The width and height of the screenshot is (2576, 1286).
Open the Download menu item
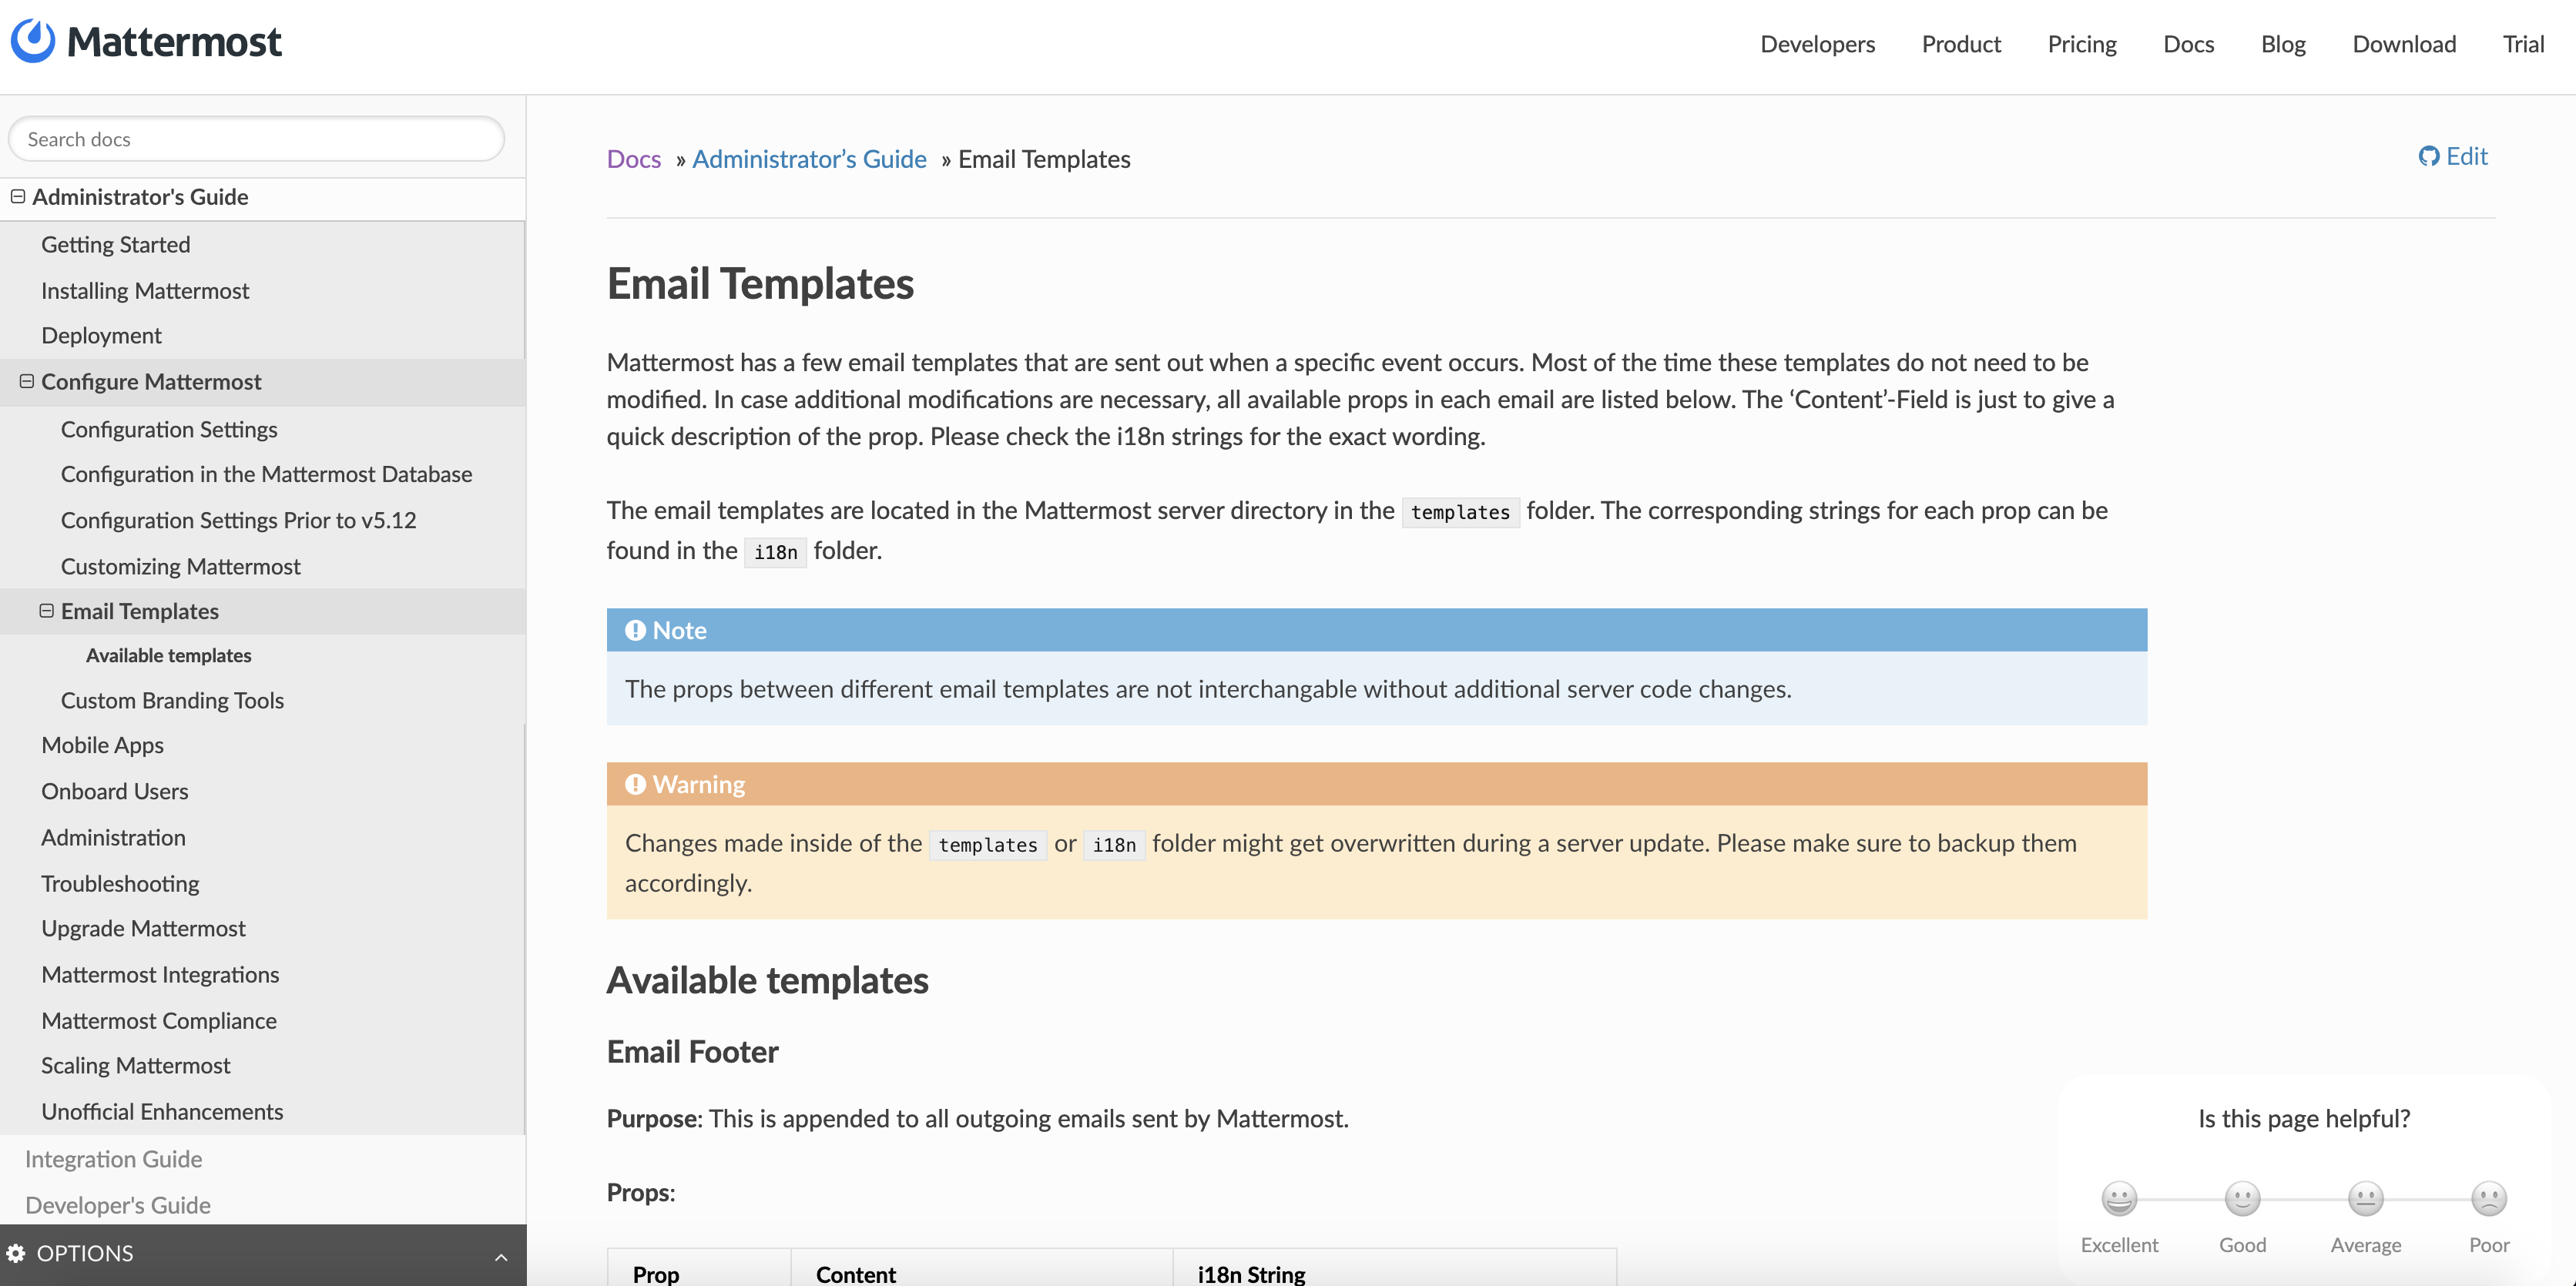point(2403,44)
